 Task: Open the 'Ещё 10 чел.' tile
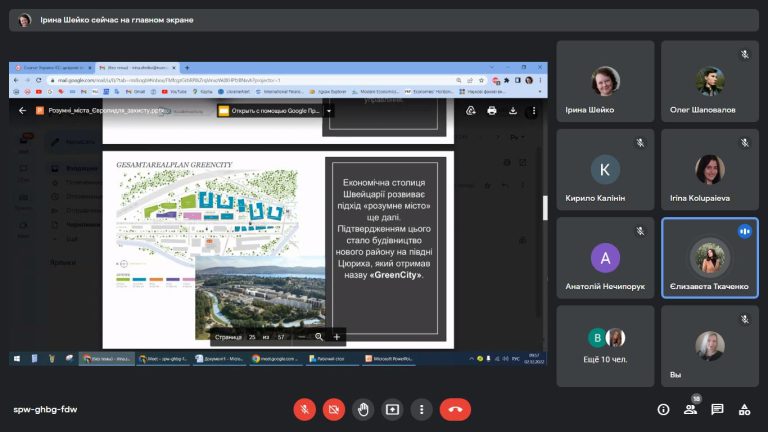[605, 346]
